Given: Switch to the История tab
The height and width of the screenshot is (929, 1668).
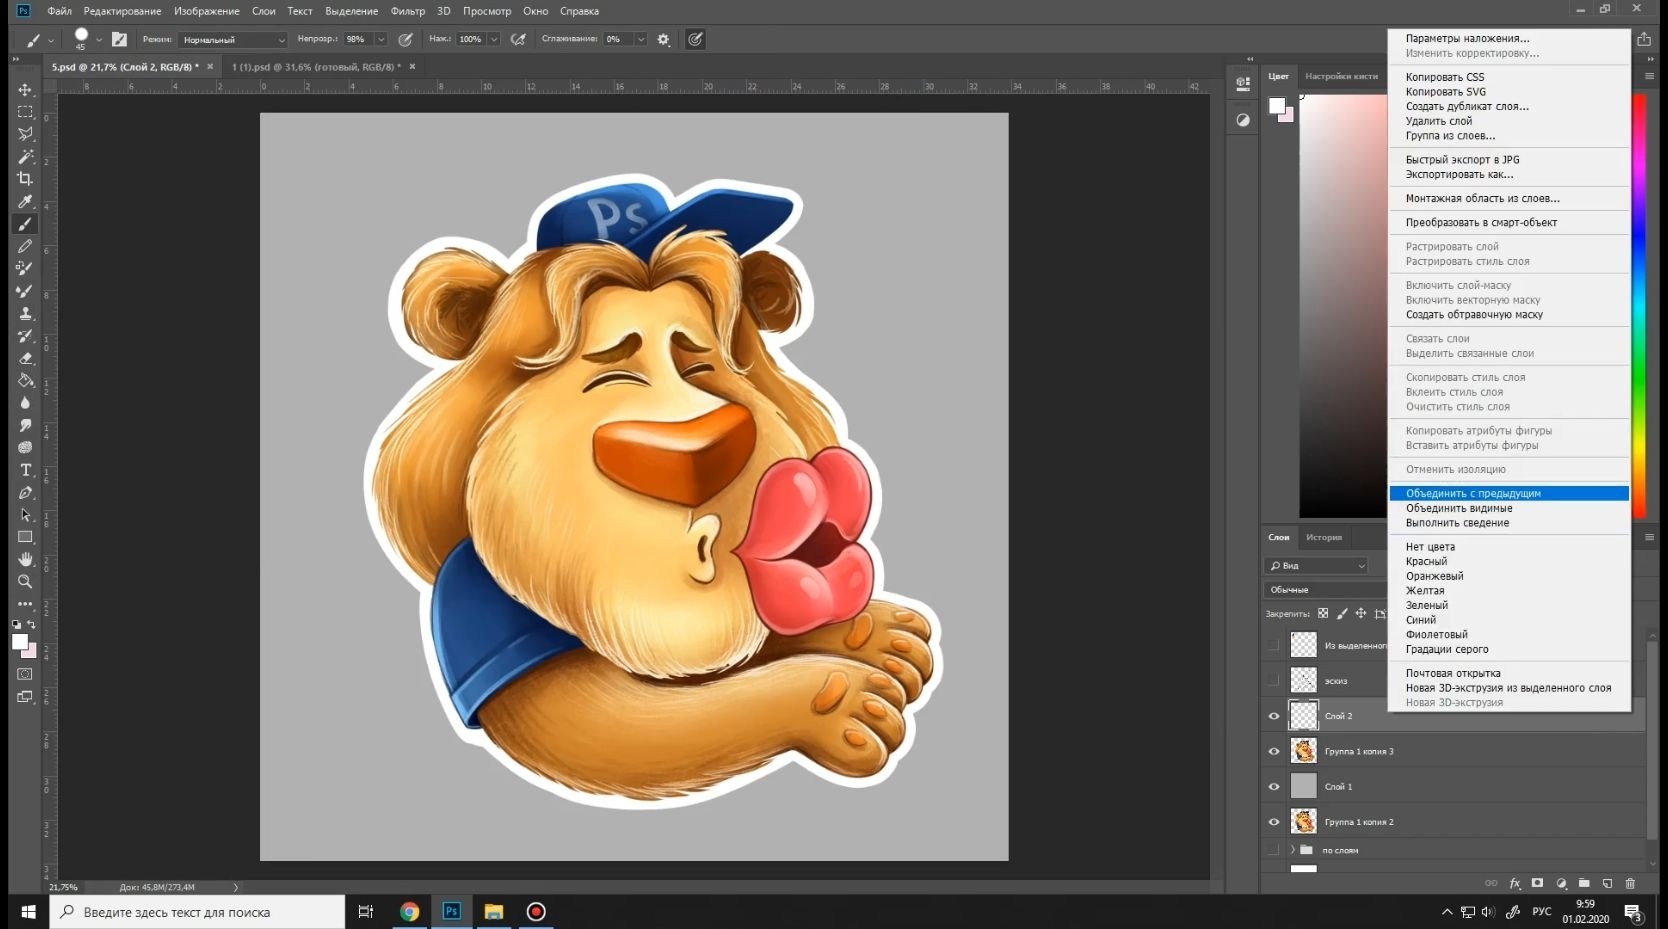Looking at the screenshot, I should click(x=1323, y=538).
